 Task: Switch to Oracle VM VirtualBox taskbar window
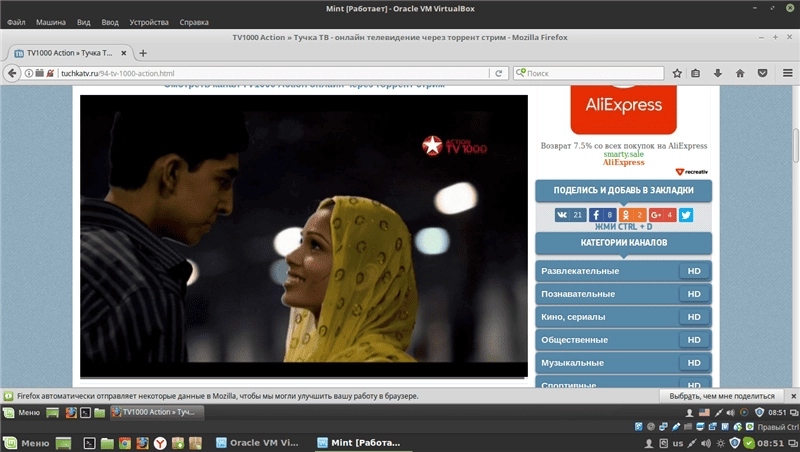[x=258, y=443]
